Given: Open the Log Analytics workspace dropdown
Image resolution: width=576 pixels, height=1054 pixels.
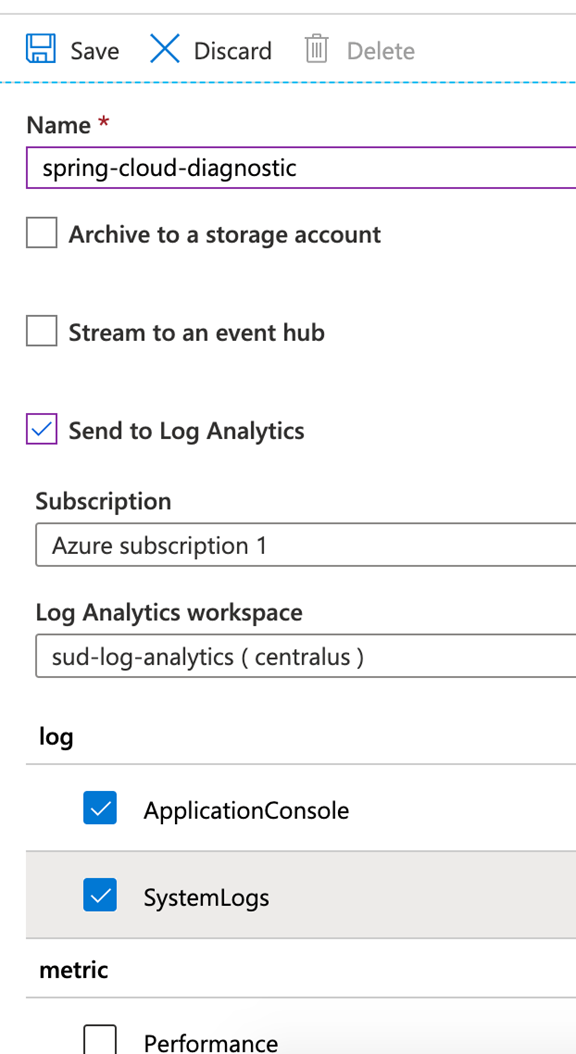Looking at the screenshot, I should click(x=306, y=656).
